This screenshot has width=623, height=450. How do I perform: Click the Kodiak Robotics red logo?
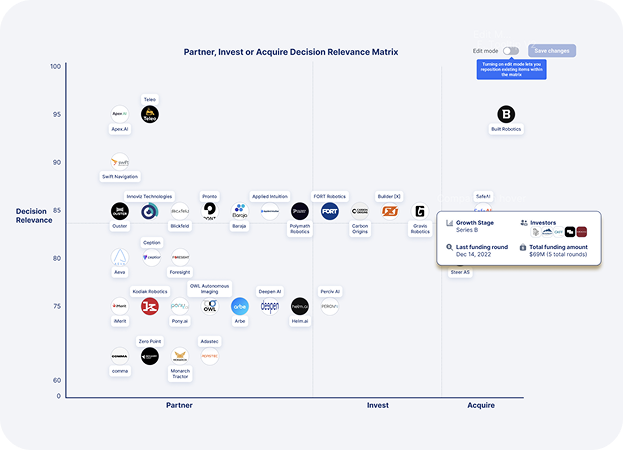pyautogui.click(x=150, y=306)
